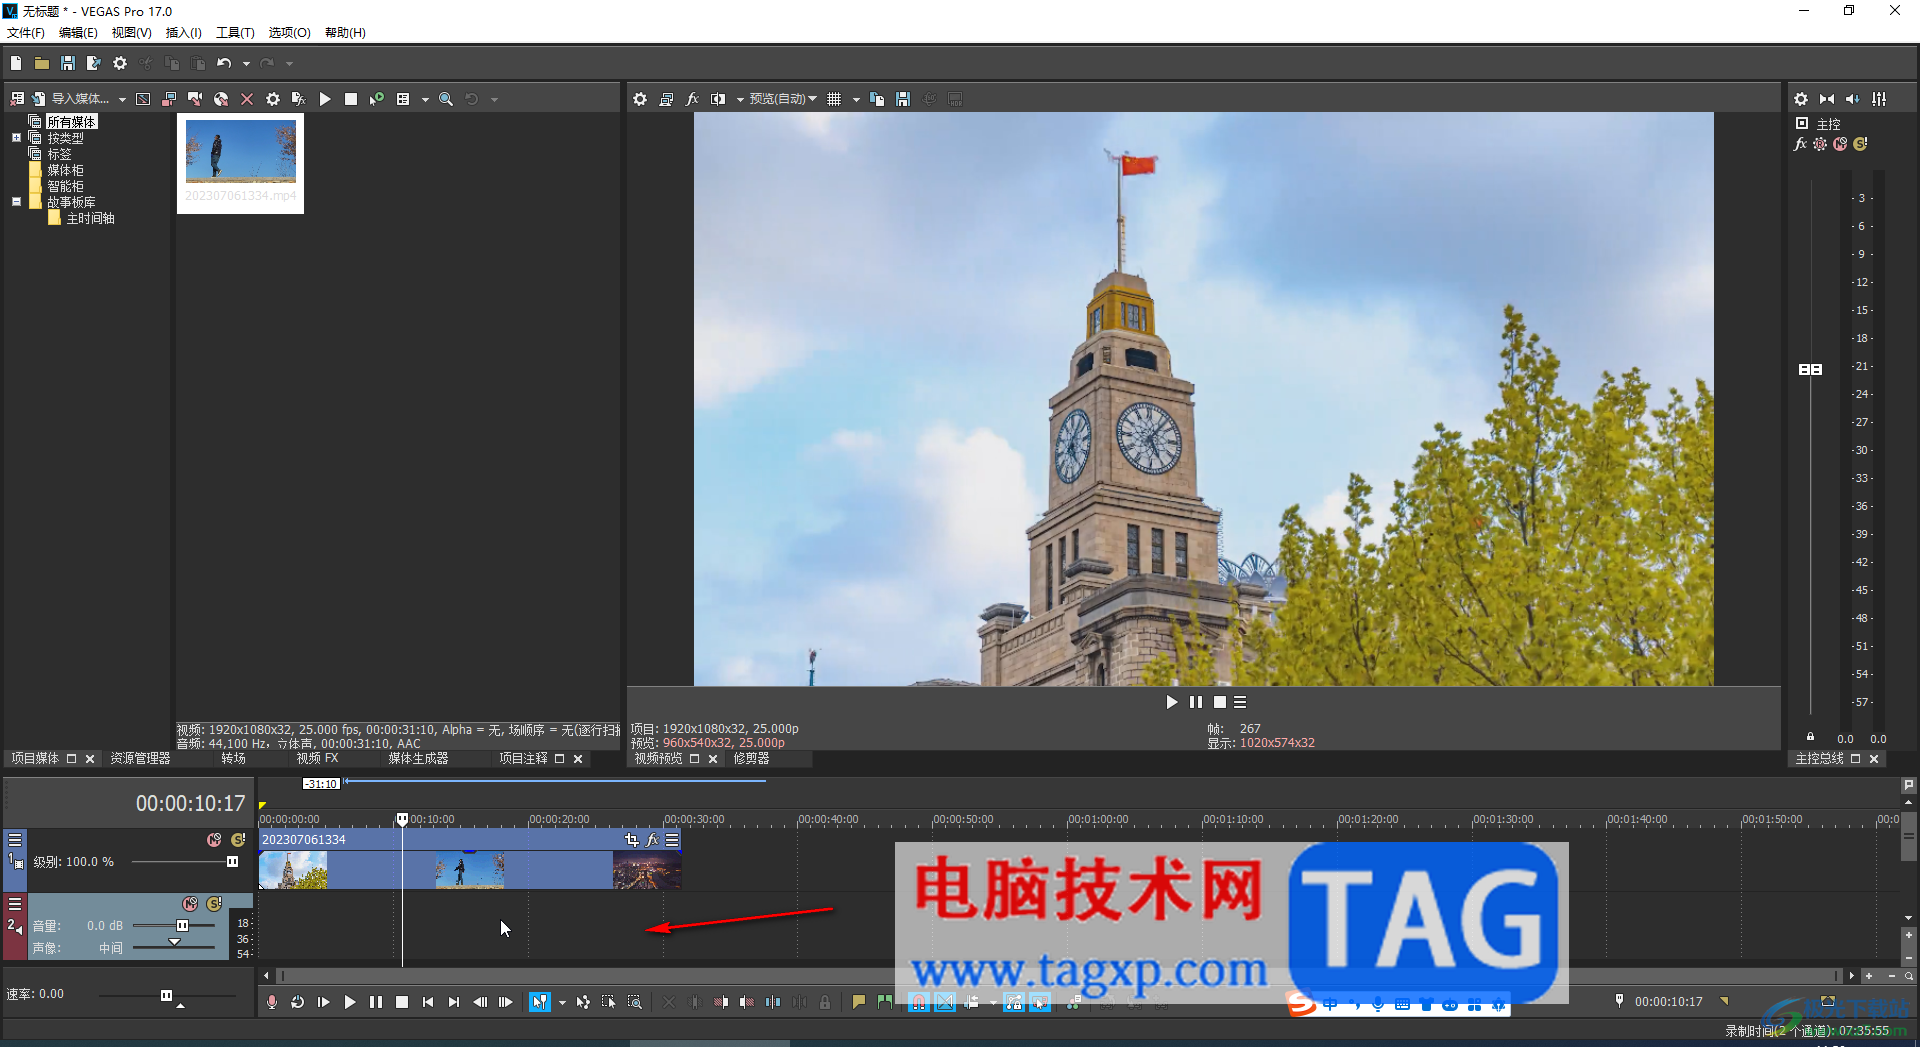Toggle Auto Preview in Project Media toolbar
The width and height of the screenshot is (1920, 1047).
tap(377, 99)
